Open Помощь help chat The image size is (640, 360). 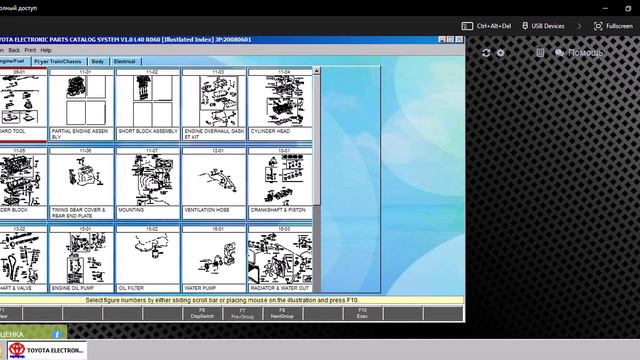(x=579, y=53)
